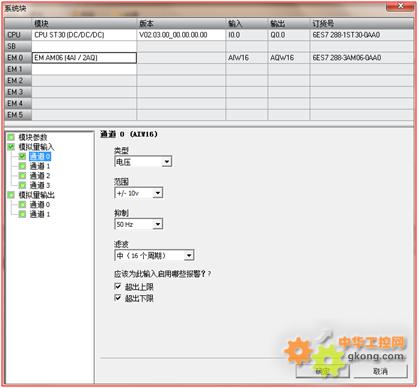Image resolution: width=419 pixels, height=388 pixels.
Task: Select the EM 1 row header
Action: [x=18, y=69]
